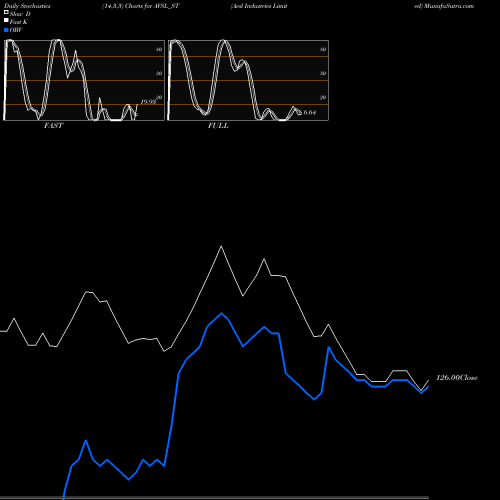Click the FAST chart label

[53, 126]
